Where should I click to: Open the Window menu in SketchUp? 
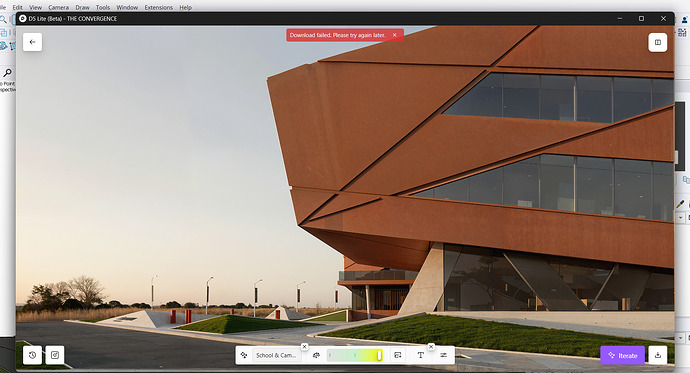pyautogui.click(x=127, y=7)
